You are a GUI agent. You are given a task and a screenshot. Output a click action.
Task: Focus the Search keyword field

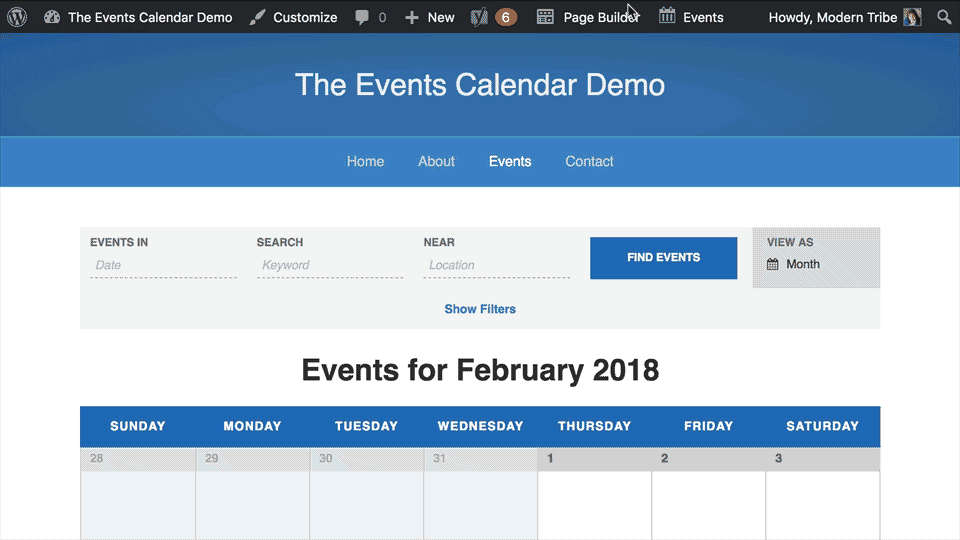tap(330, 266)
